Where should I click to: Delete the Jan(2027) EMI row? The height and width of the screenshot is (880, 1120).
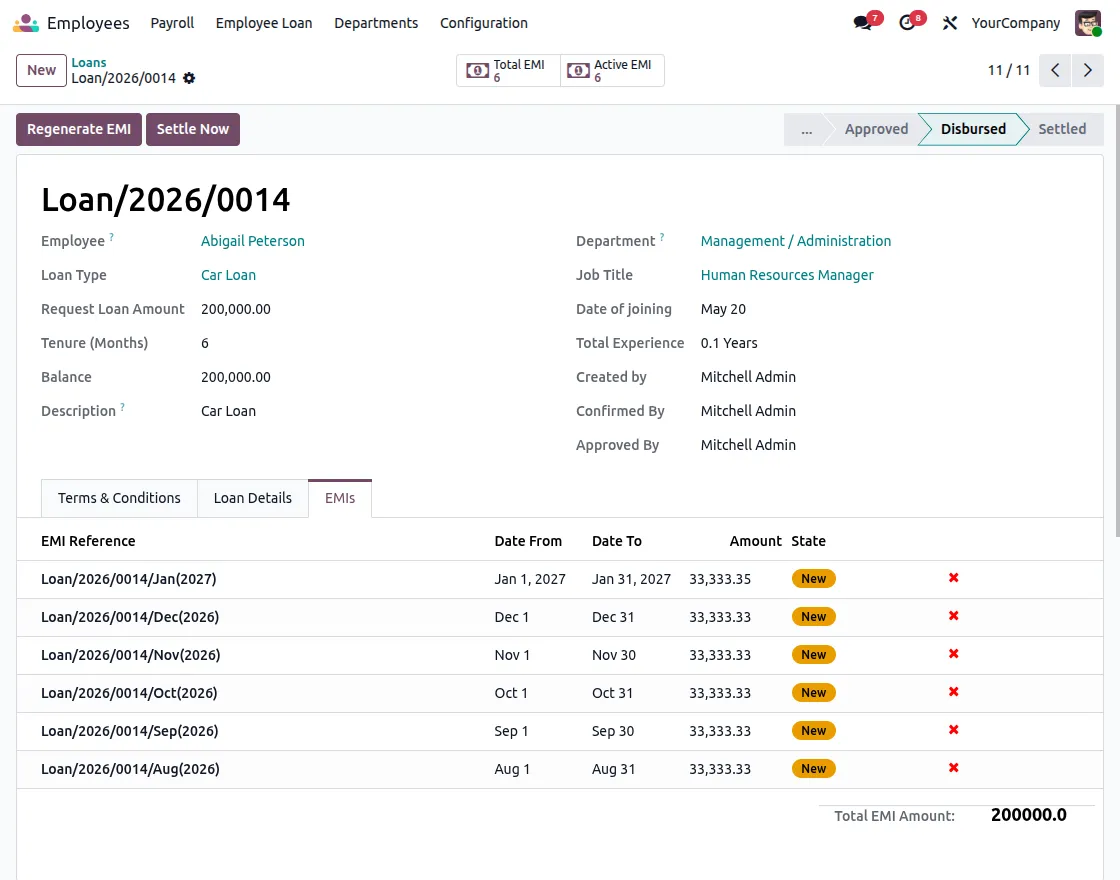point(954,578)
